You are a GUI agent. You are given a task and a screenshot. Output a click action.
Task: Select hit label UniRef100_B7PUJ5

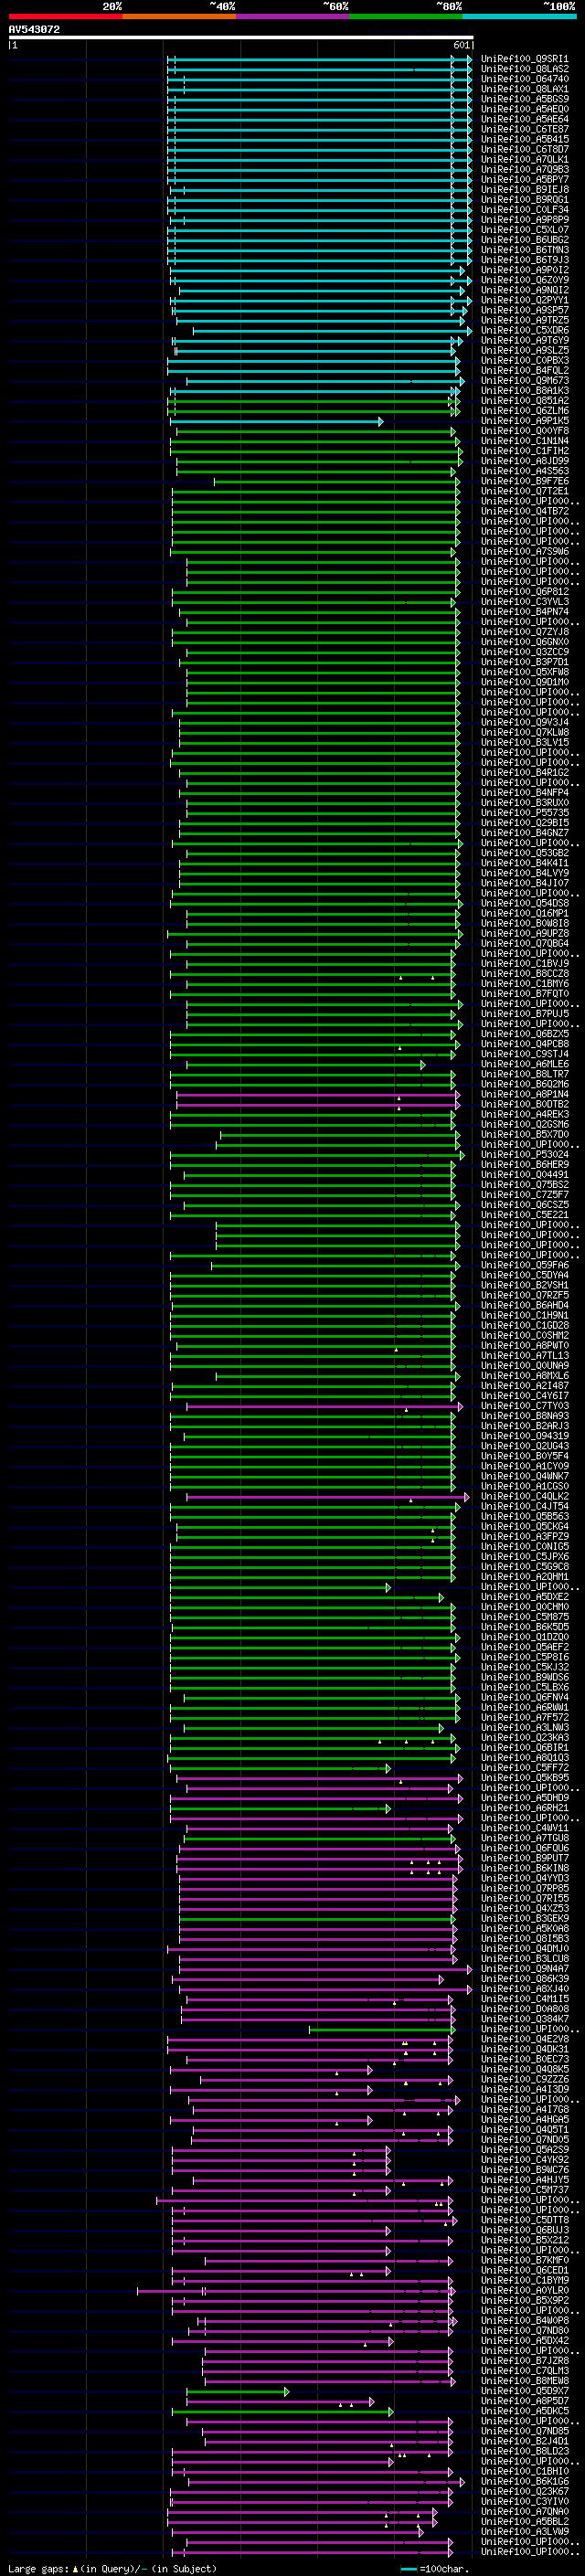point(524,1014)
